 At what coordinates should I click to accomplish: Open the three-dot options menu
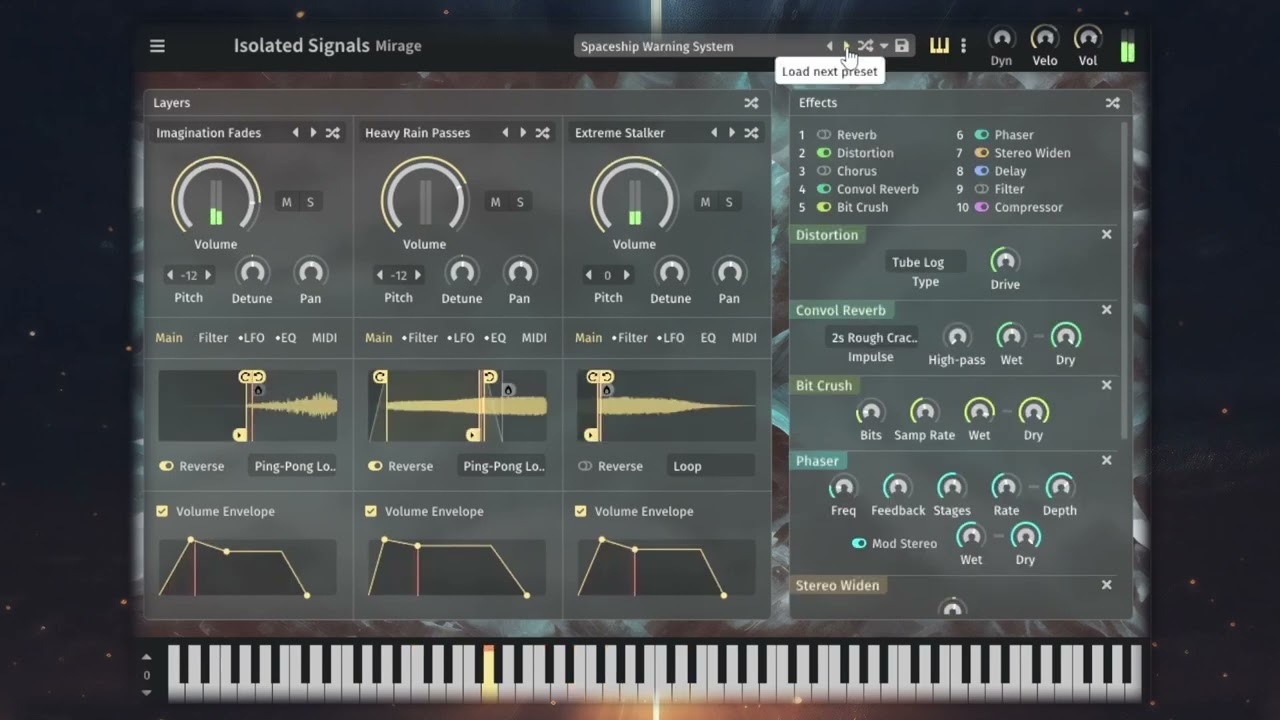coord(963,46)
